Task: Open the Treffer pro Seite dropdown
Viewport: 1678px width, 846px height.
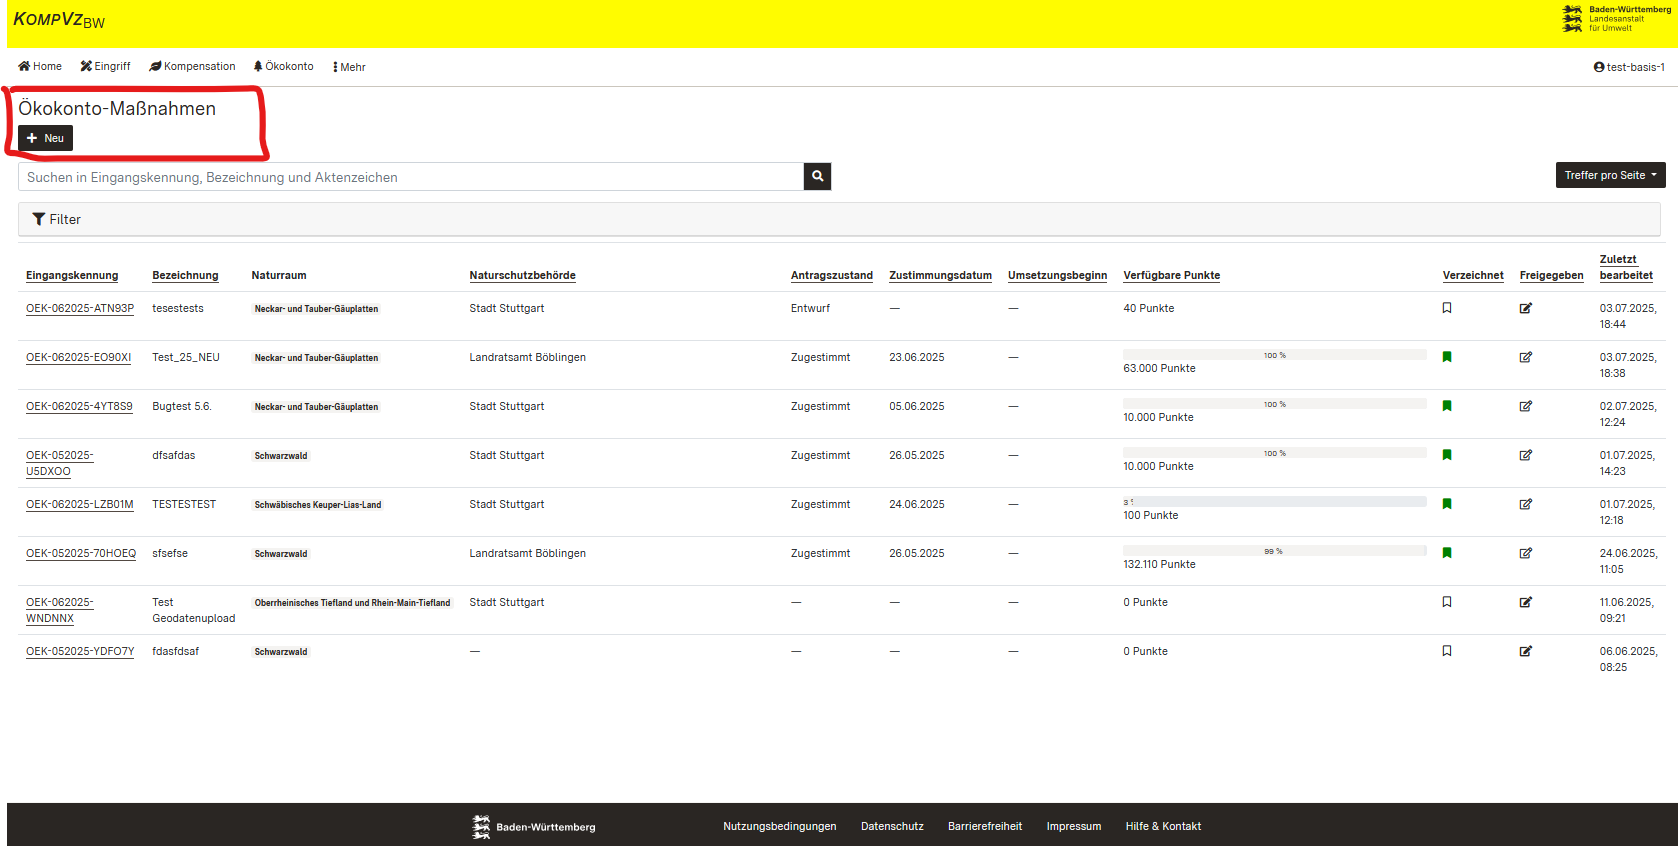Action: click(x=1609, y=175)
